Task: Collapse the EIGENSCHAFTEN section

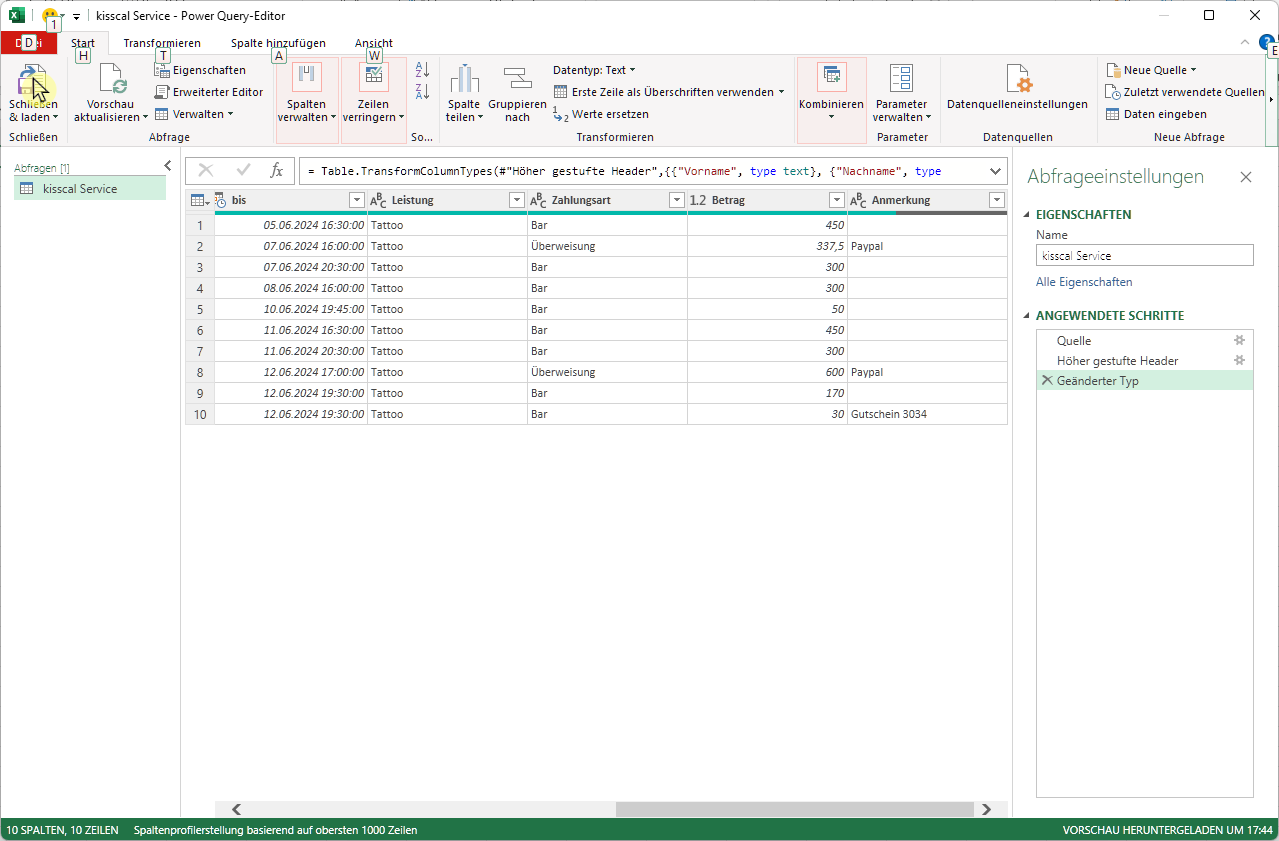Action: coord(1027,215)
